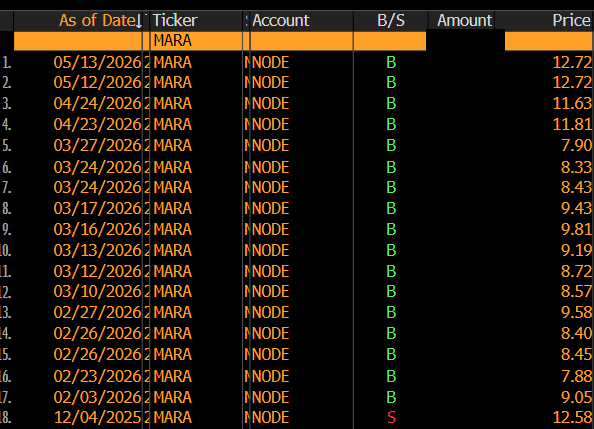This screenshot has height=429, width=594.
Task: Click the sort arrow beside As of Date
Action: (139, 21)
